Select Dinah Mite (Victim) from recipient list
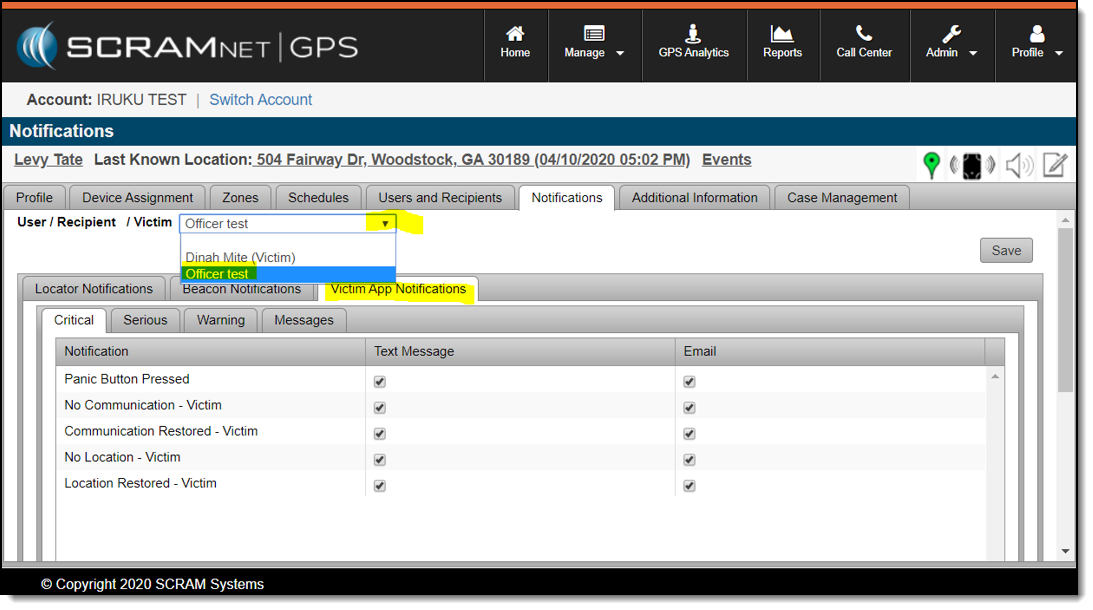1093x610 pixels. [240, 257]
